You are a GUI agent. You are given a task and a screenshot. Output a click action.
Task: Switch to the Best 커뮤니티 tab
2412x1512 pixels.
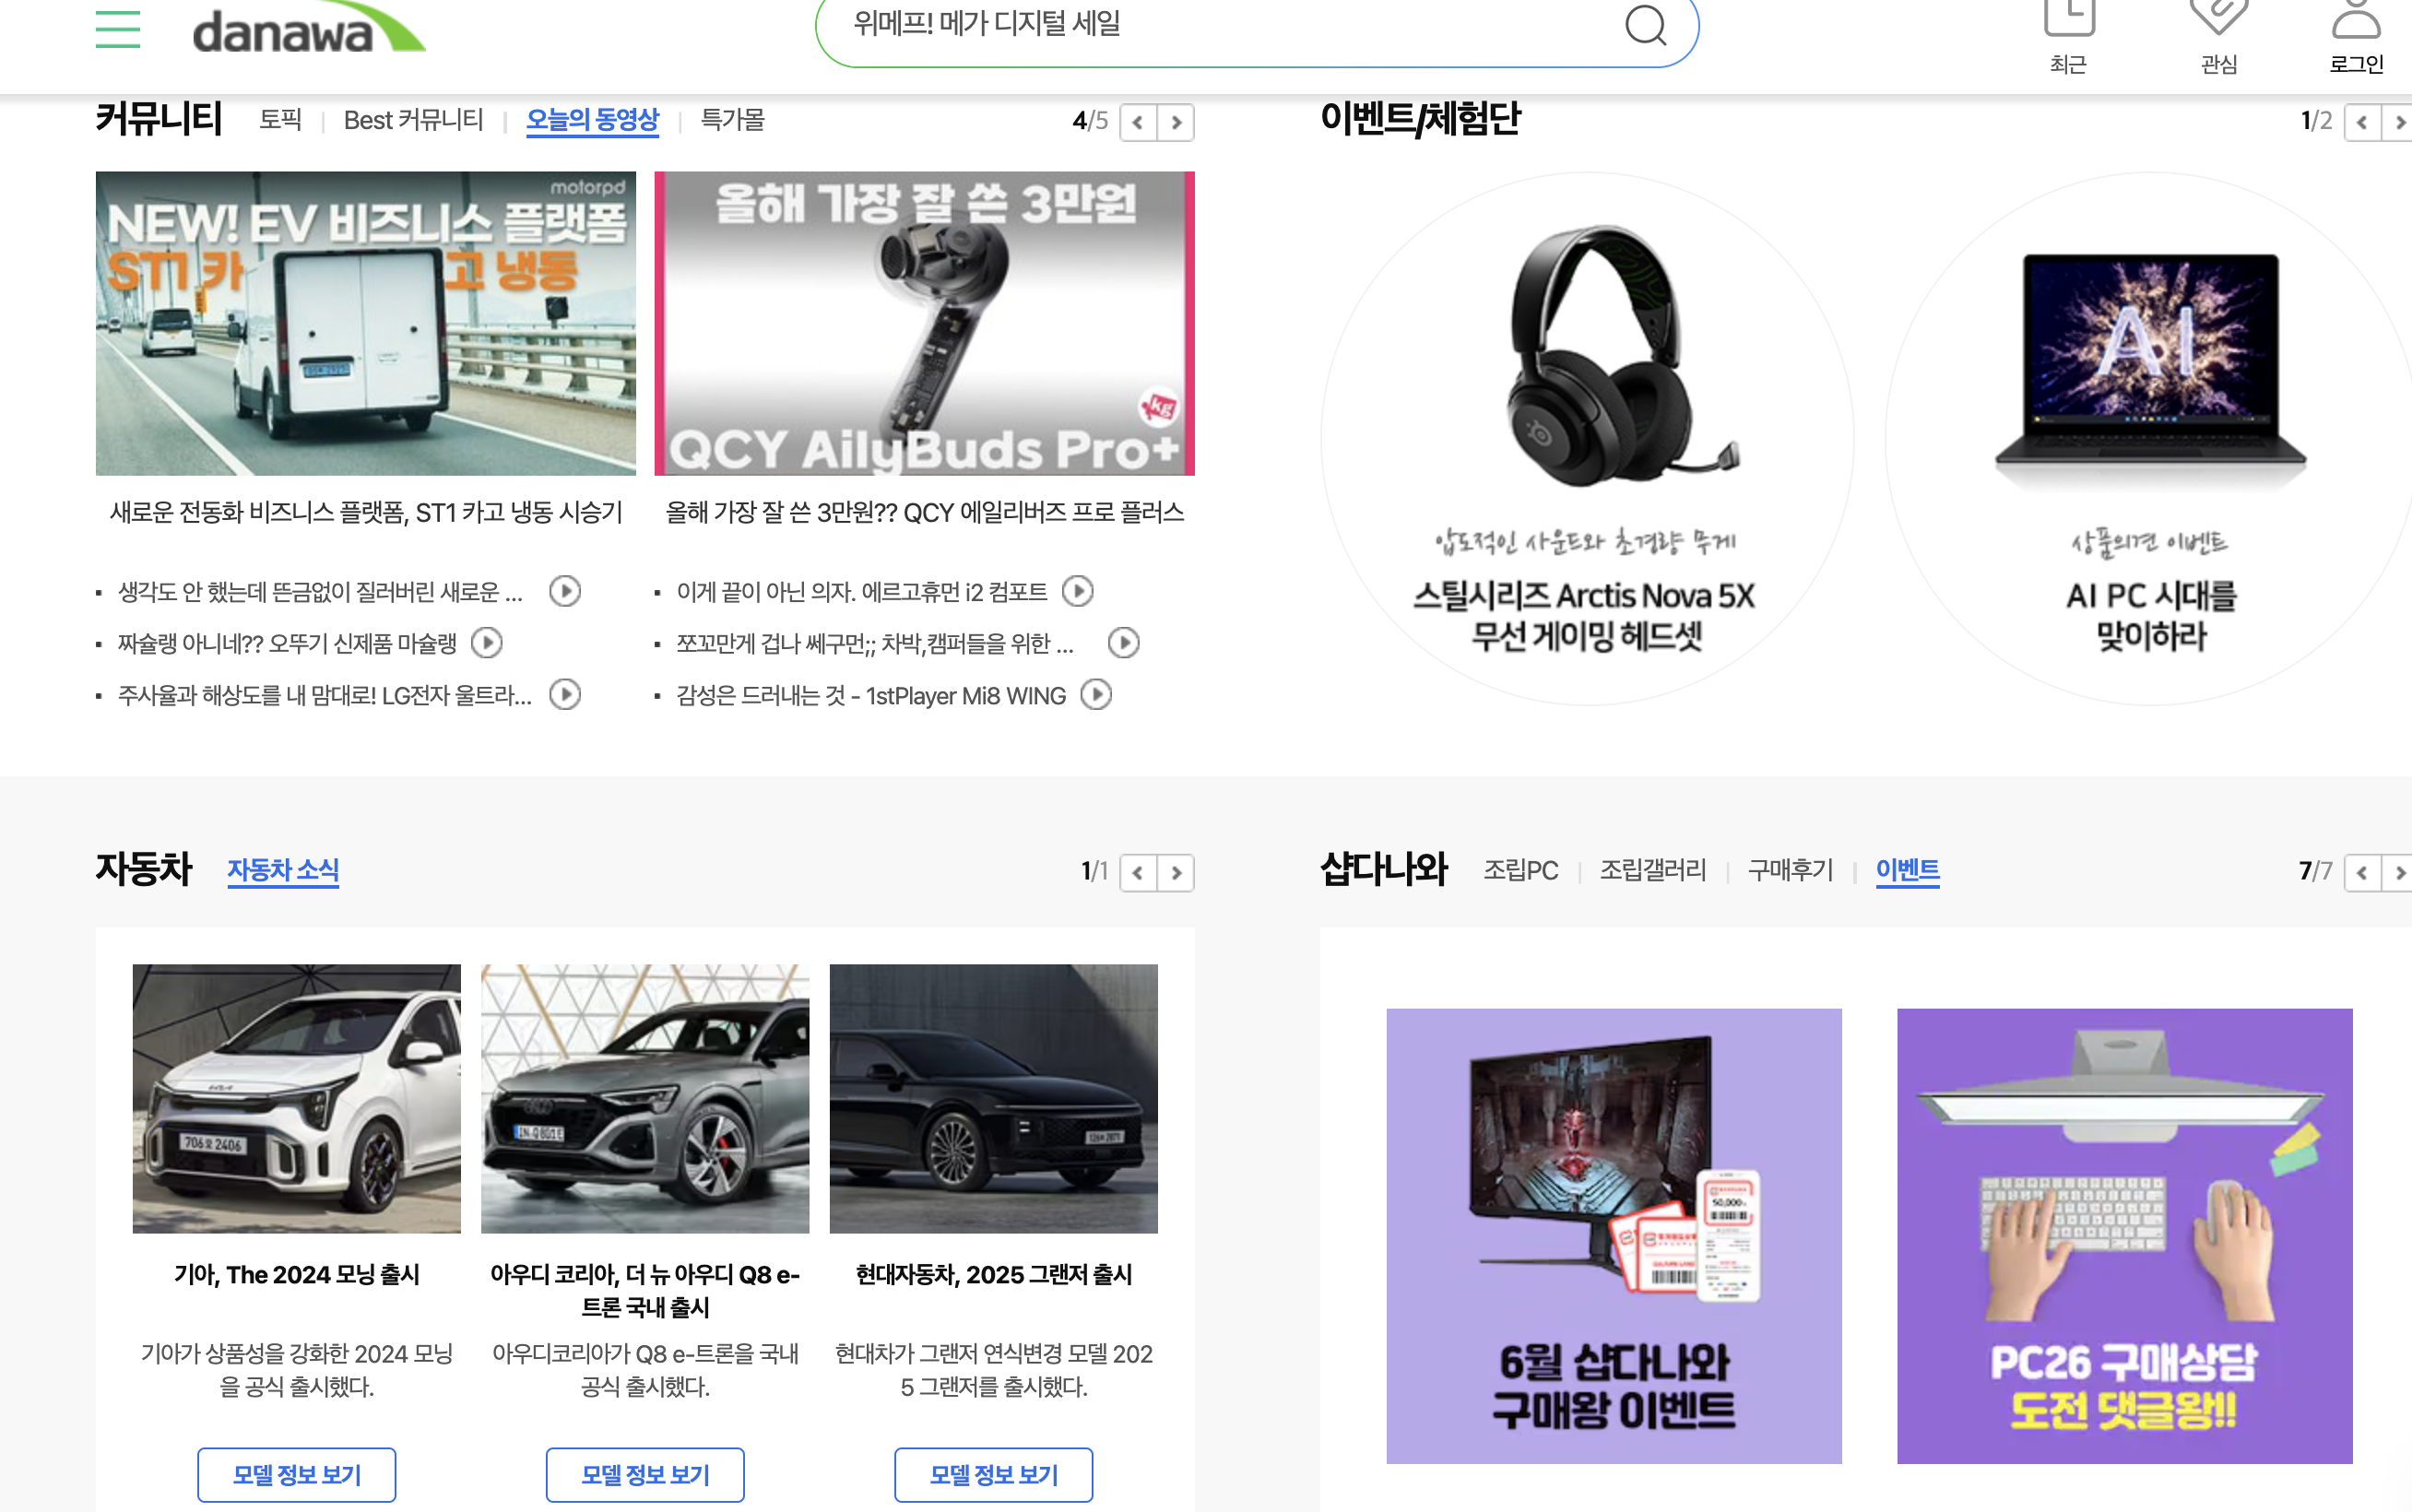tap(413, 120)
